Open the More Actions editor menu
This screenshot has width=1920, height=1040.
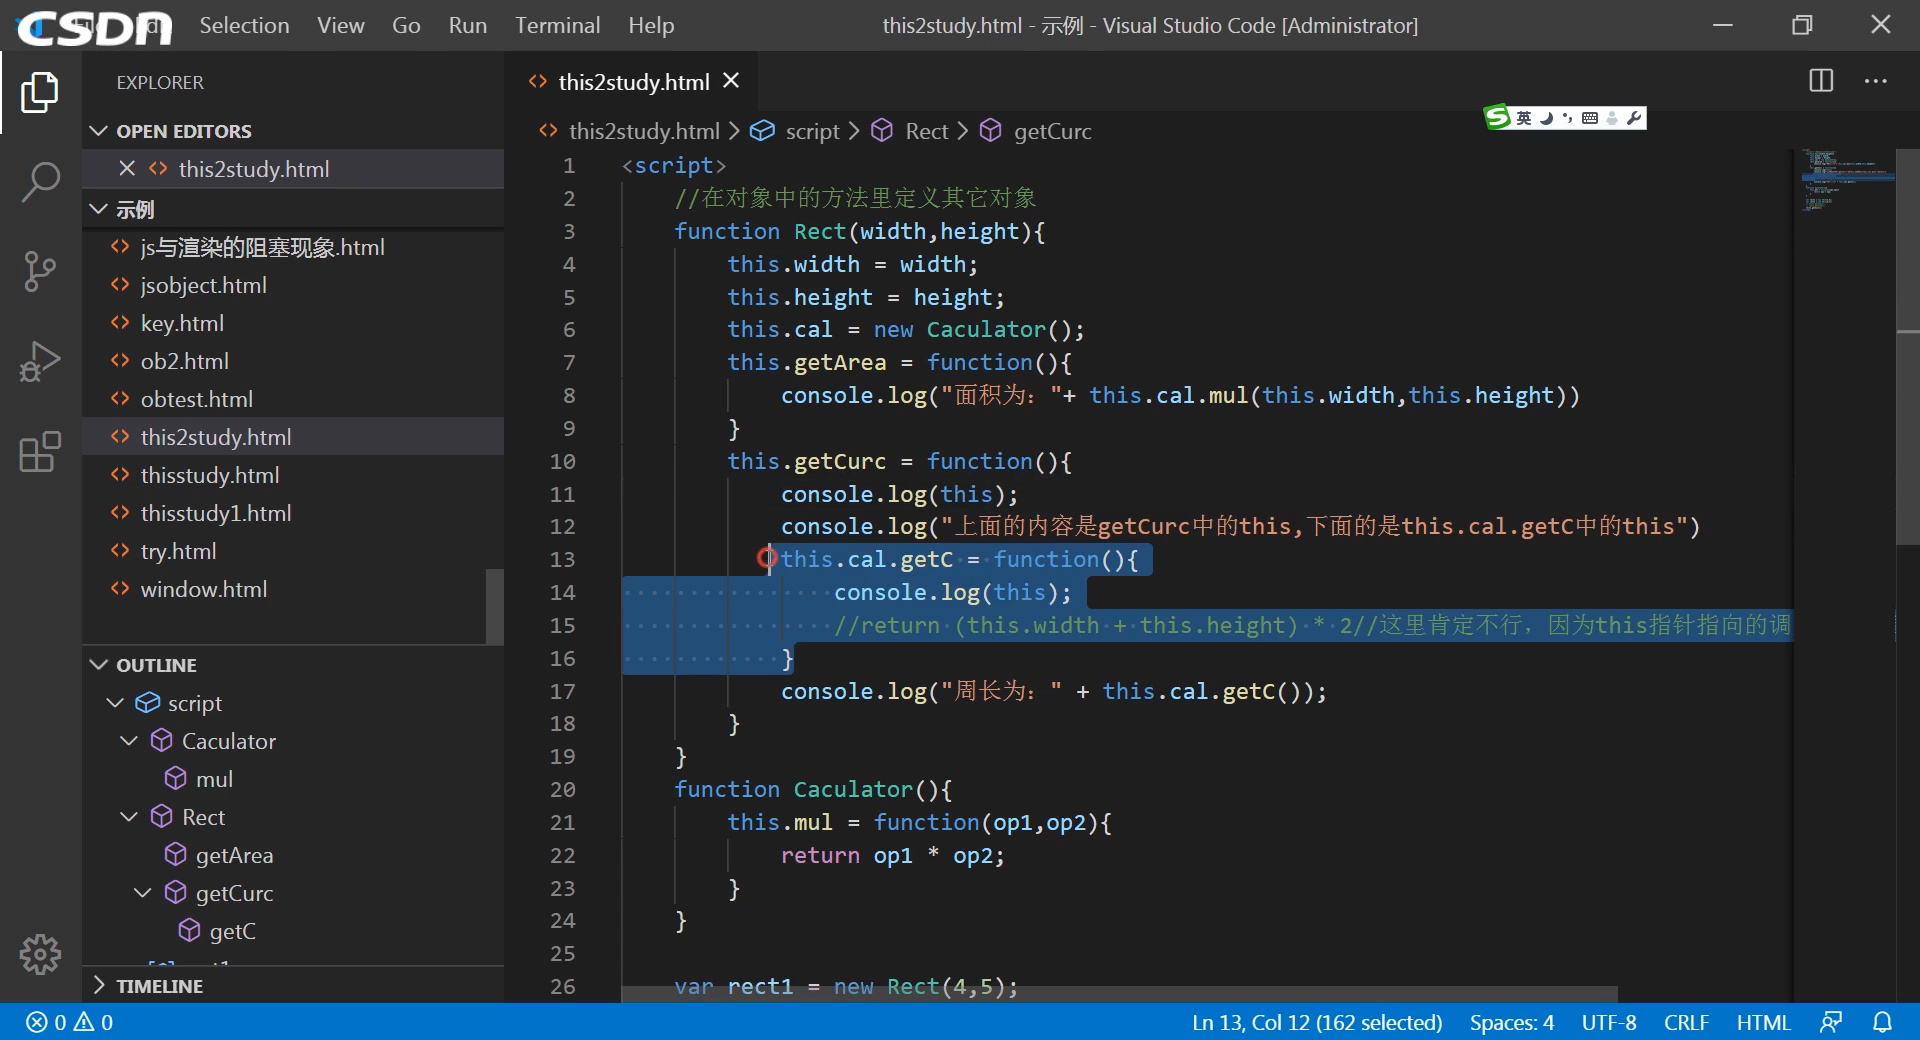(x=1876, y=81)
